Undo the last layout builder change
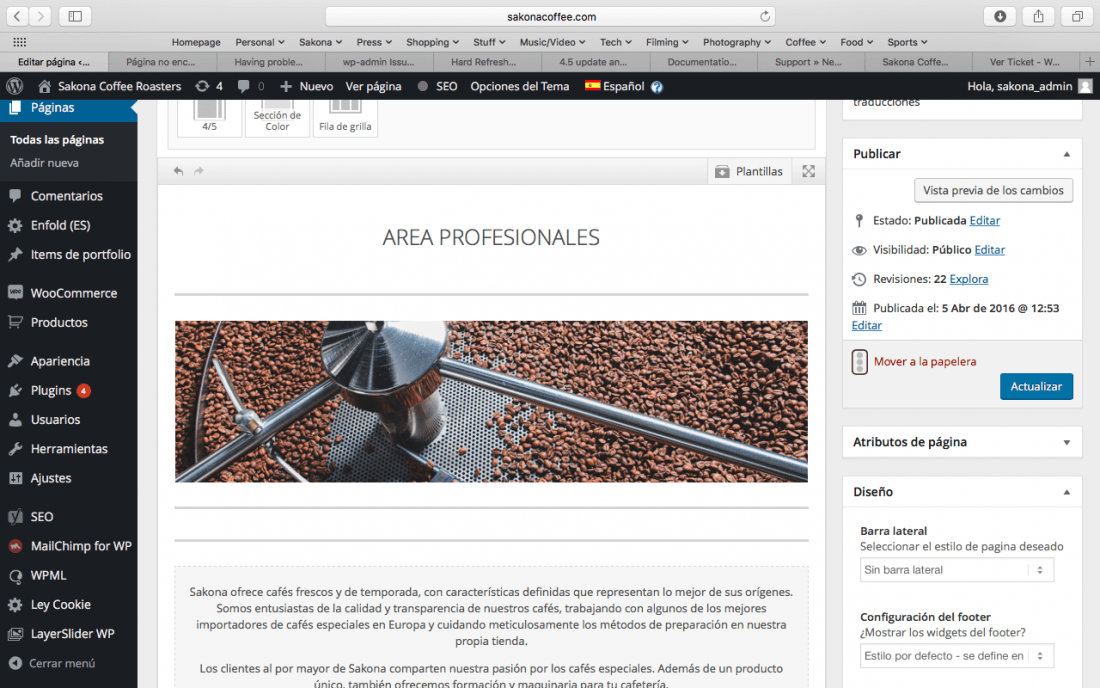 (x=178, y=171)
